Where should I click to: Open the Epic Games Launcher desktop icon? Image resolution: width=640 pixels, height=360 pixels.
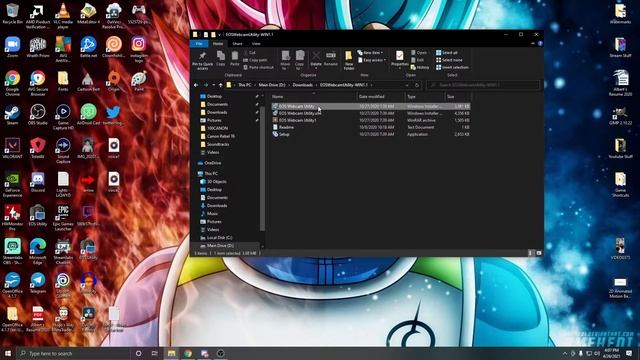63,218
